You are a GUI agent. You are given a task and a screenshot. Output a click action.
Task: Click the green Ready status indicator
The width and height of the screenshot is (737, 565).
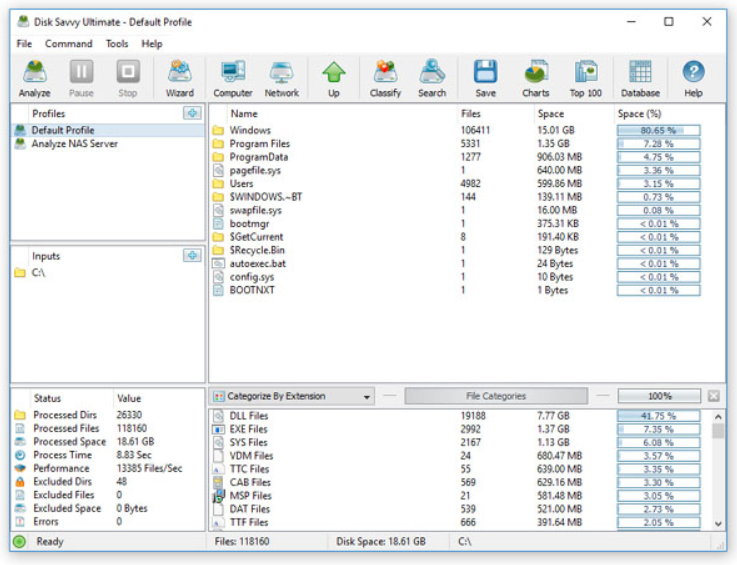(x=19, y=541)
